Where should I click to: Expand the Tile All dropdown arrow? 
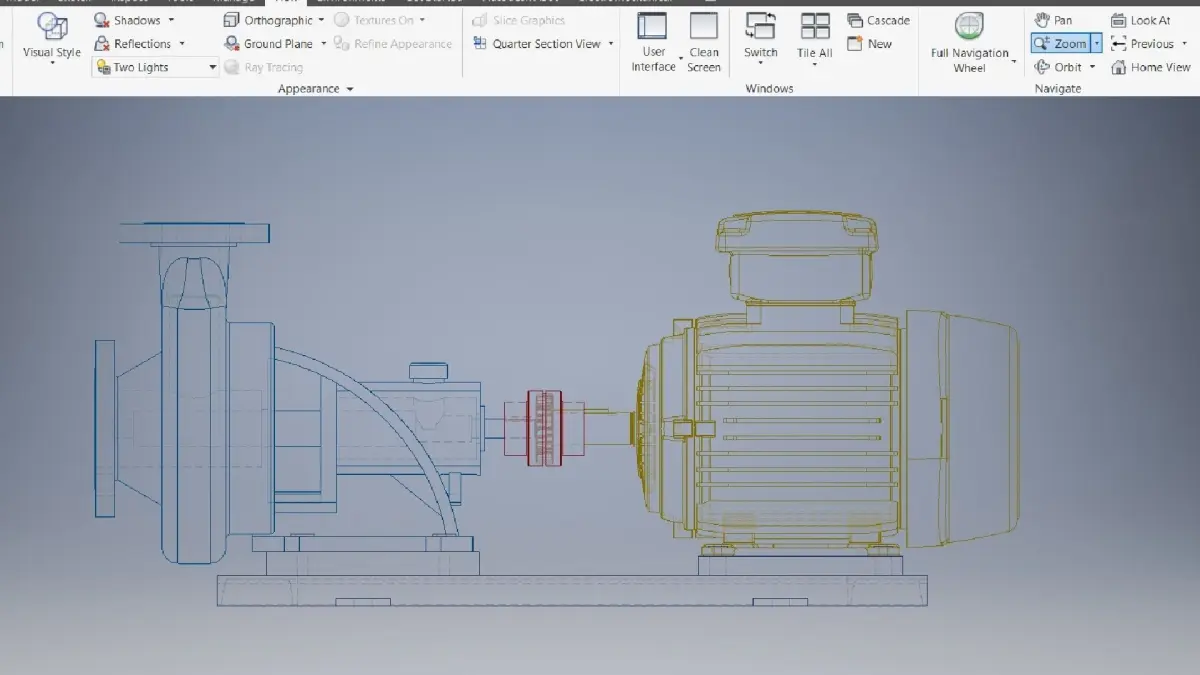(x=815, y=65)
